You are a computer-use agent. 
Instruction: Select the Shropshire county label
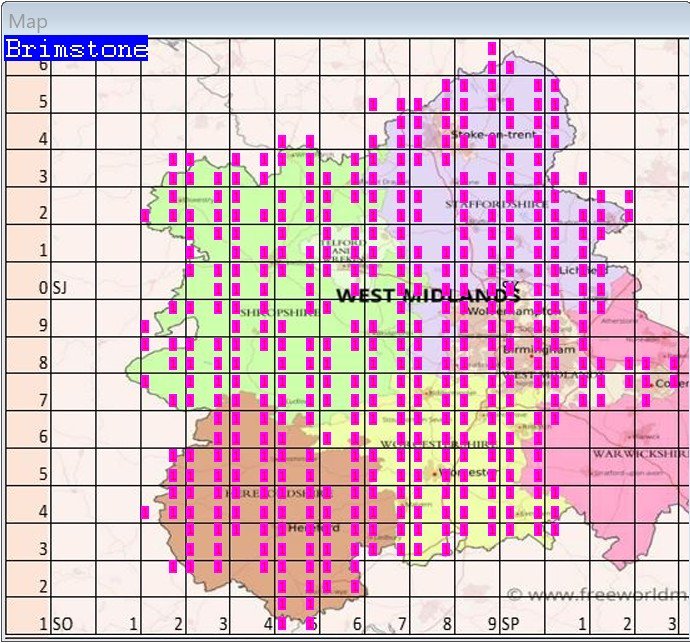tap(268, 312)
